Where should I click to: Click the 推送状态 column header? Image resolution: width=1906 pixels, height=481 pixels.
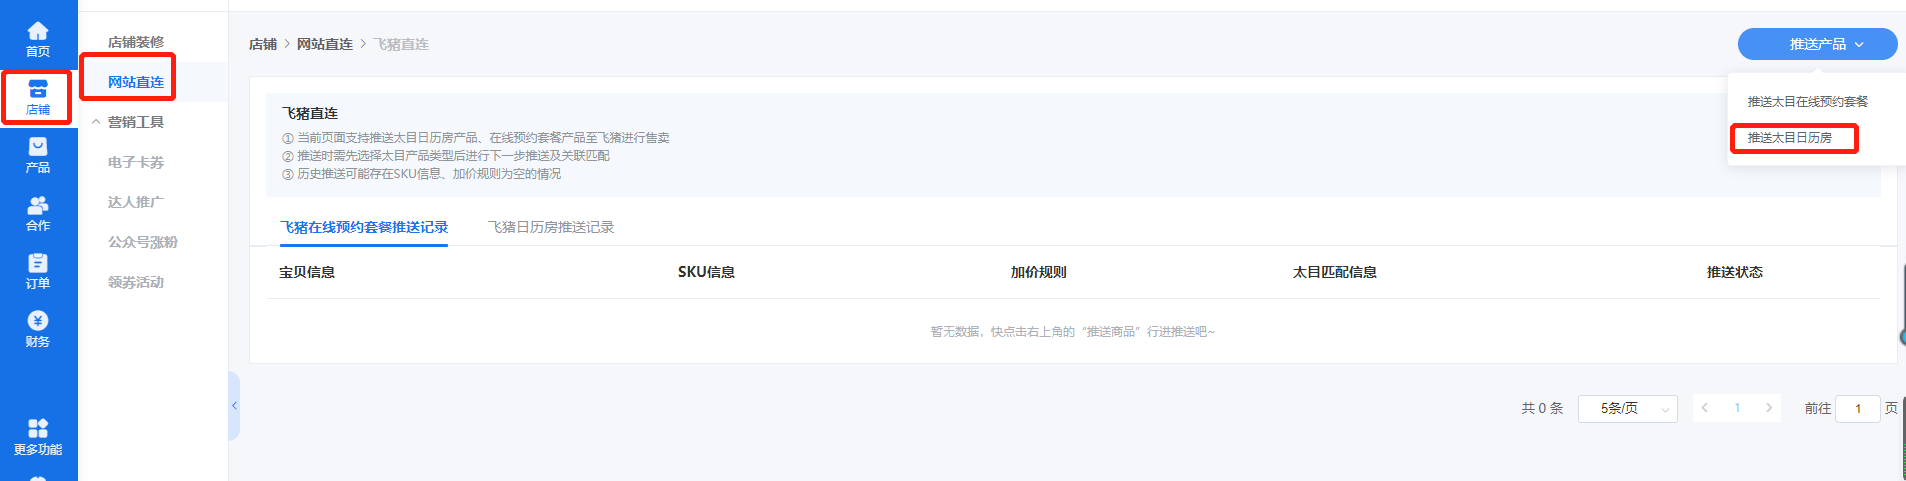1735,272
